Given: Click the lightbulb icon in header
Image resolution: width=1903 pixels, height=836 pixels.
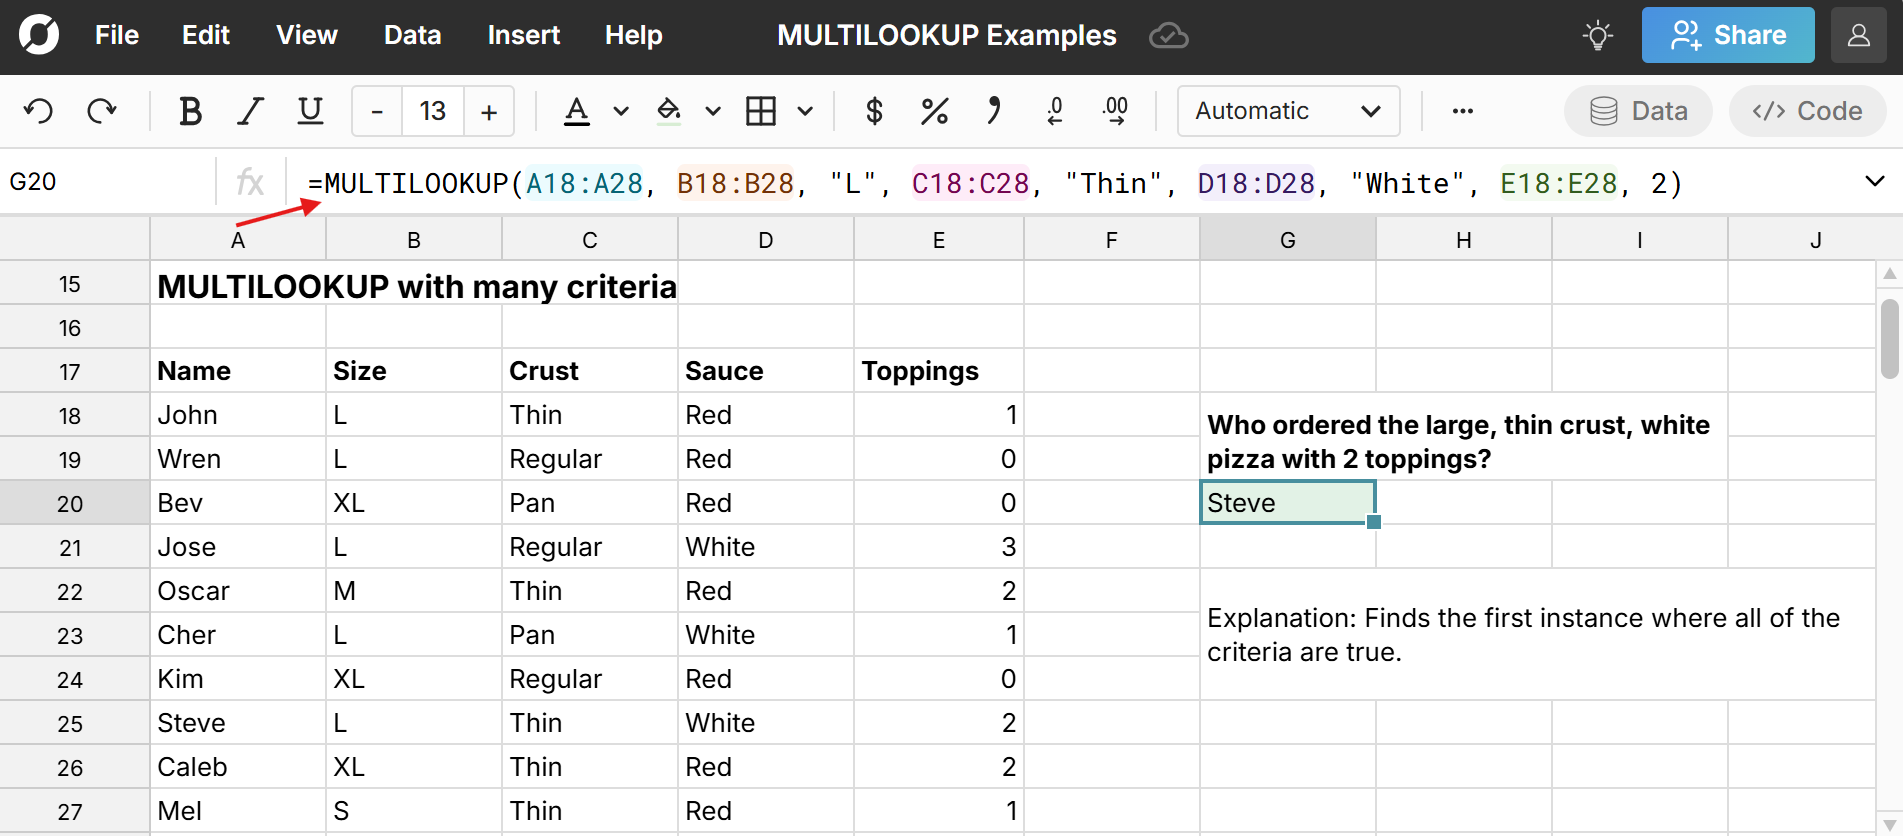Looking at the screenshot, I should (1597, 36).
